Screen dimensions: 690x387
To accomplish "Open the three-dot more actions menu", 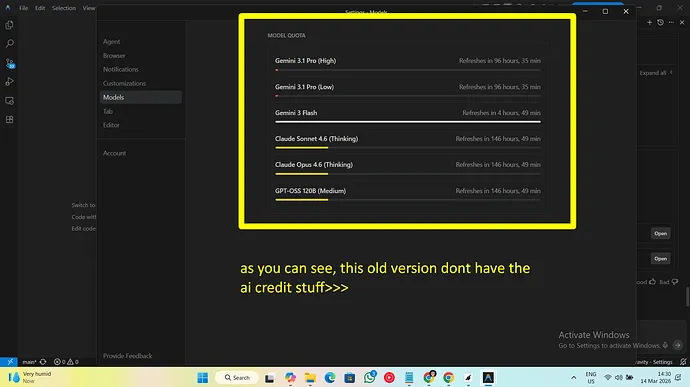I will tap(671, 22).
